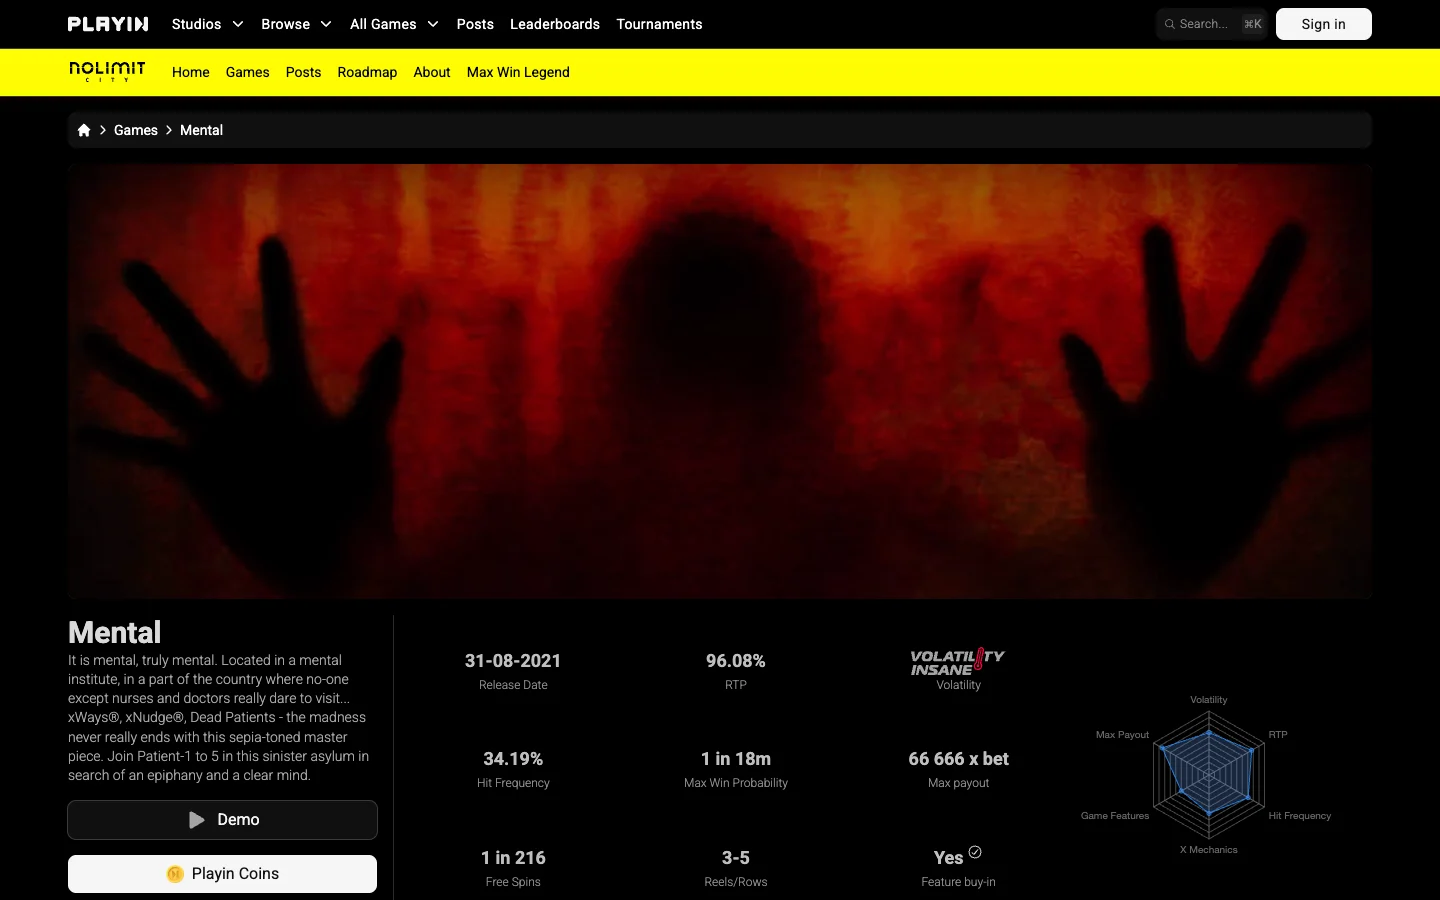Go to home via breadcrumb house icon

[84, 130]
